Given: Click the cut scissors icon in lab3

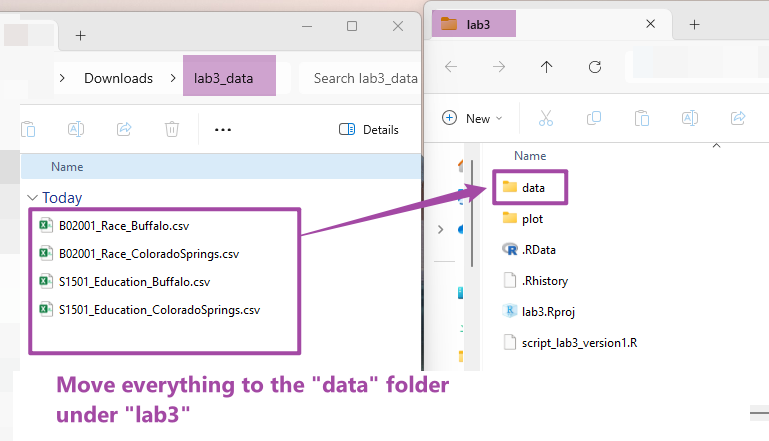Looking at the screenshot, I should click(546, 118).
